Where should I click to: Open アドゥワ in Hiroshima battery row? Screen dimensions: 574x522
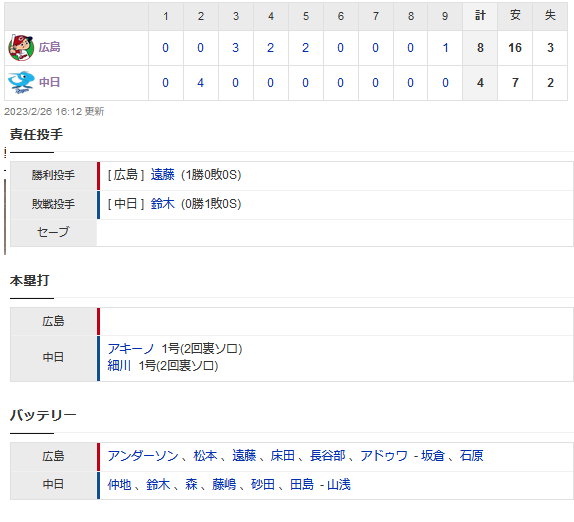[x=384, y=456]
